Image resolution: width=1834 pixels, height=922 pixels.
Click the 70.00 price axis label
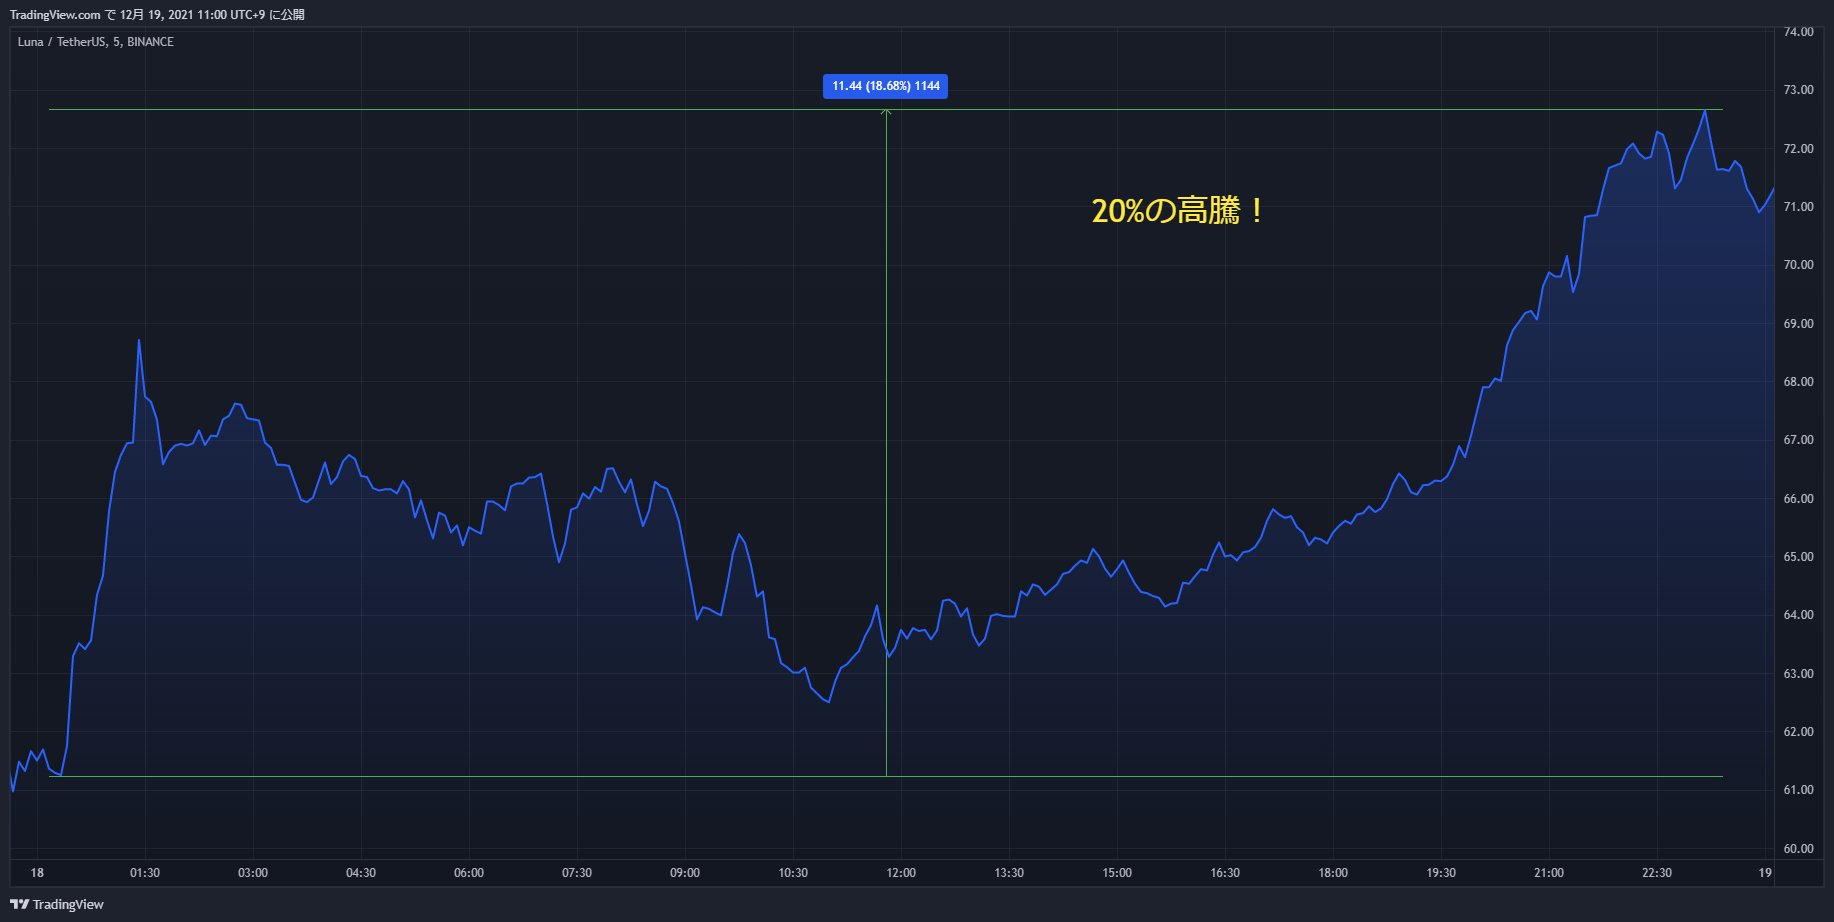tap(1798, 265)
